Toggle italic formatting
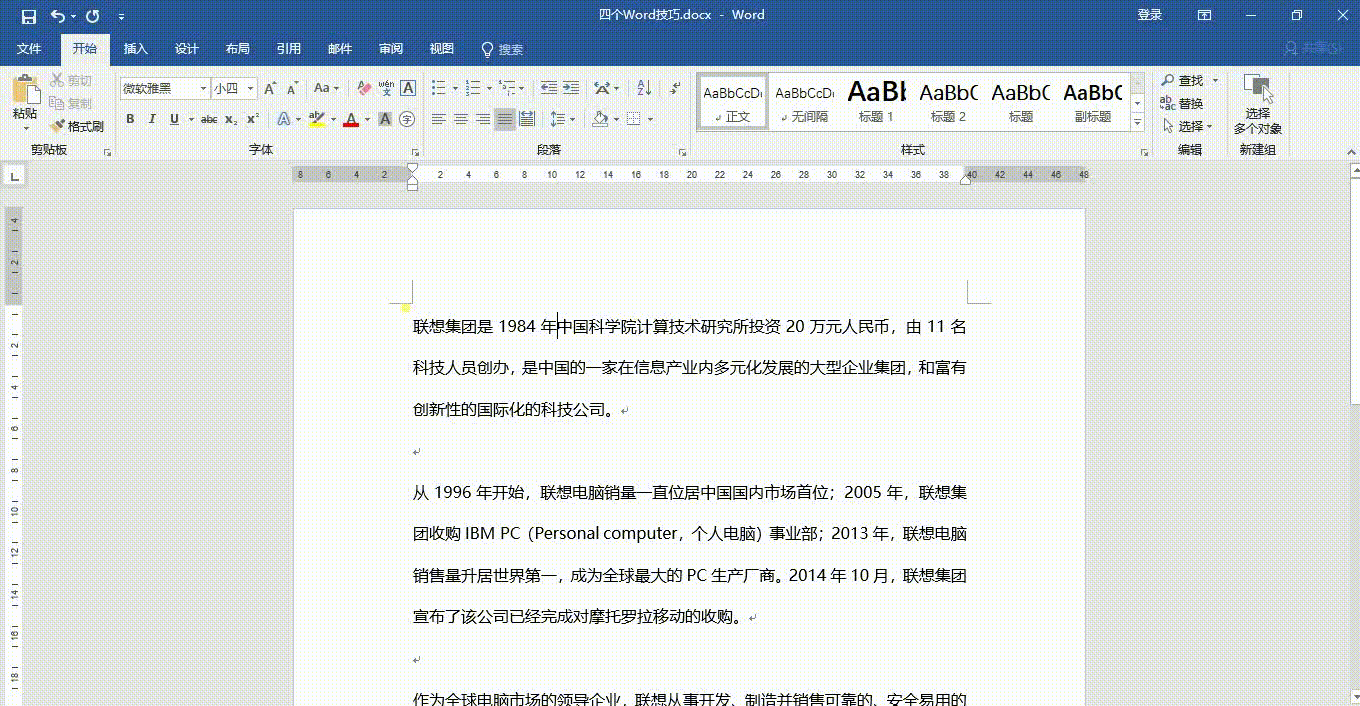This screenshot has height=706, width=1360. 152,120
